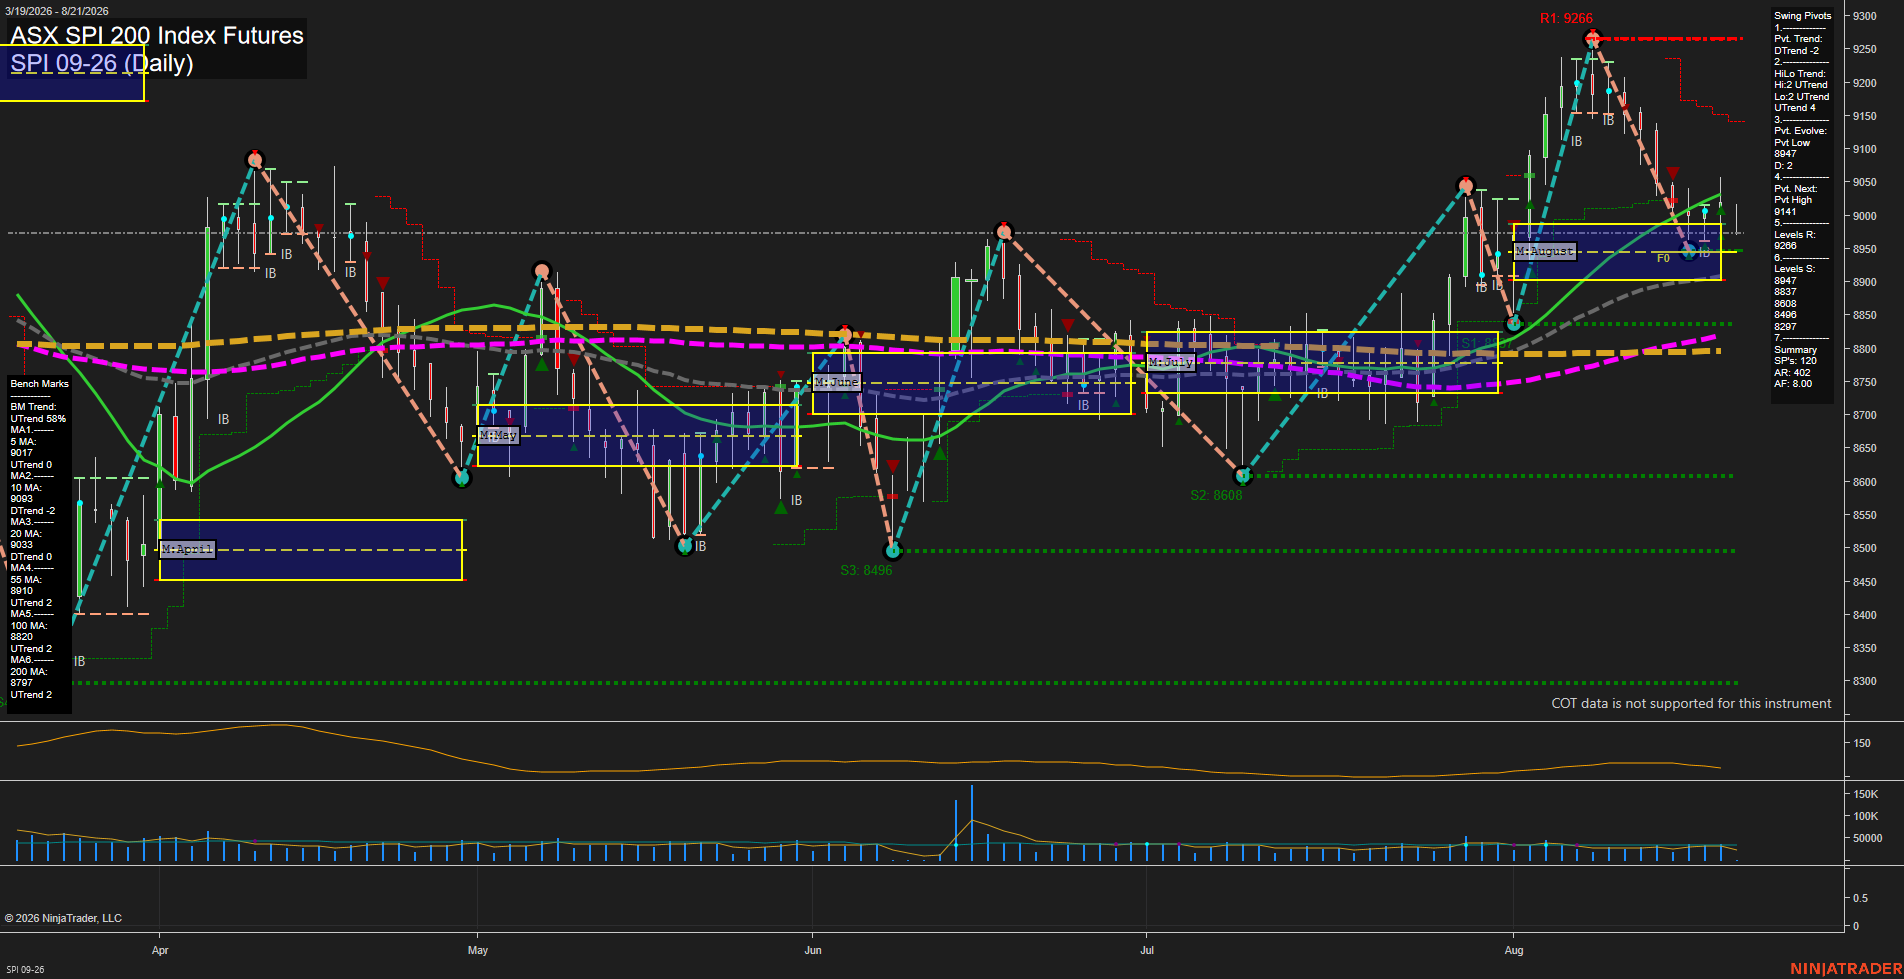Viewport: 1904px width, 979px height.
Task: Click the late May swing low pivot marker
Action: tap(685, 546)
